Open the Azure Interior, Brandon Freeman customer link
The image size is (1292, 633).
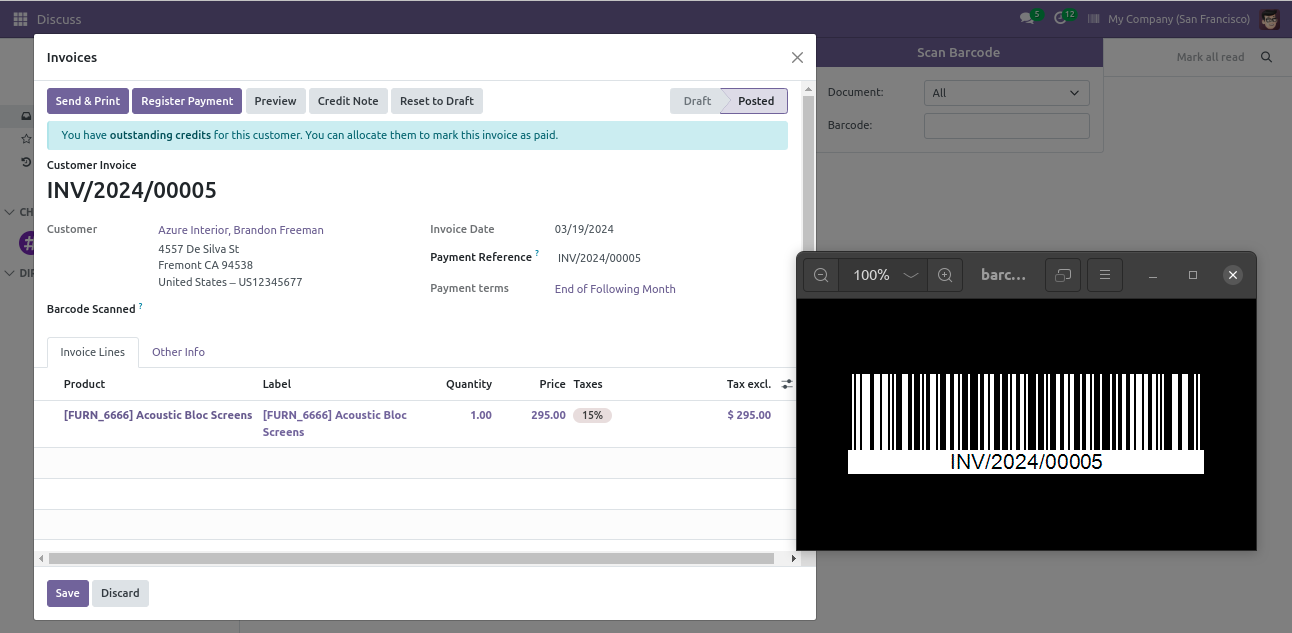241,230
